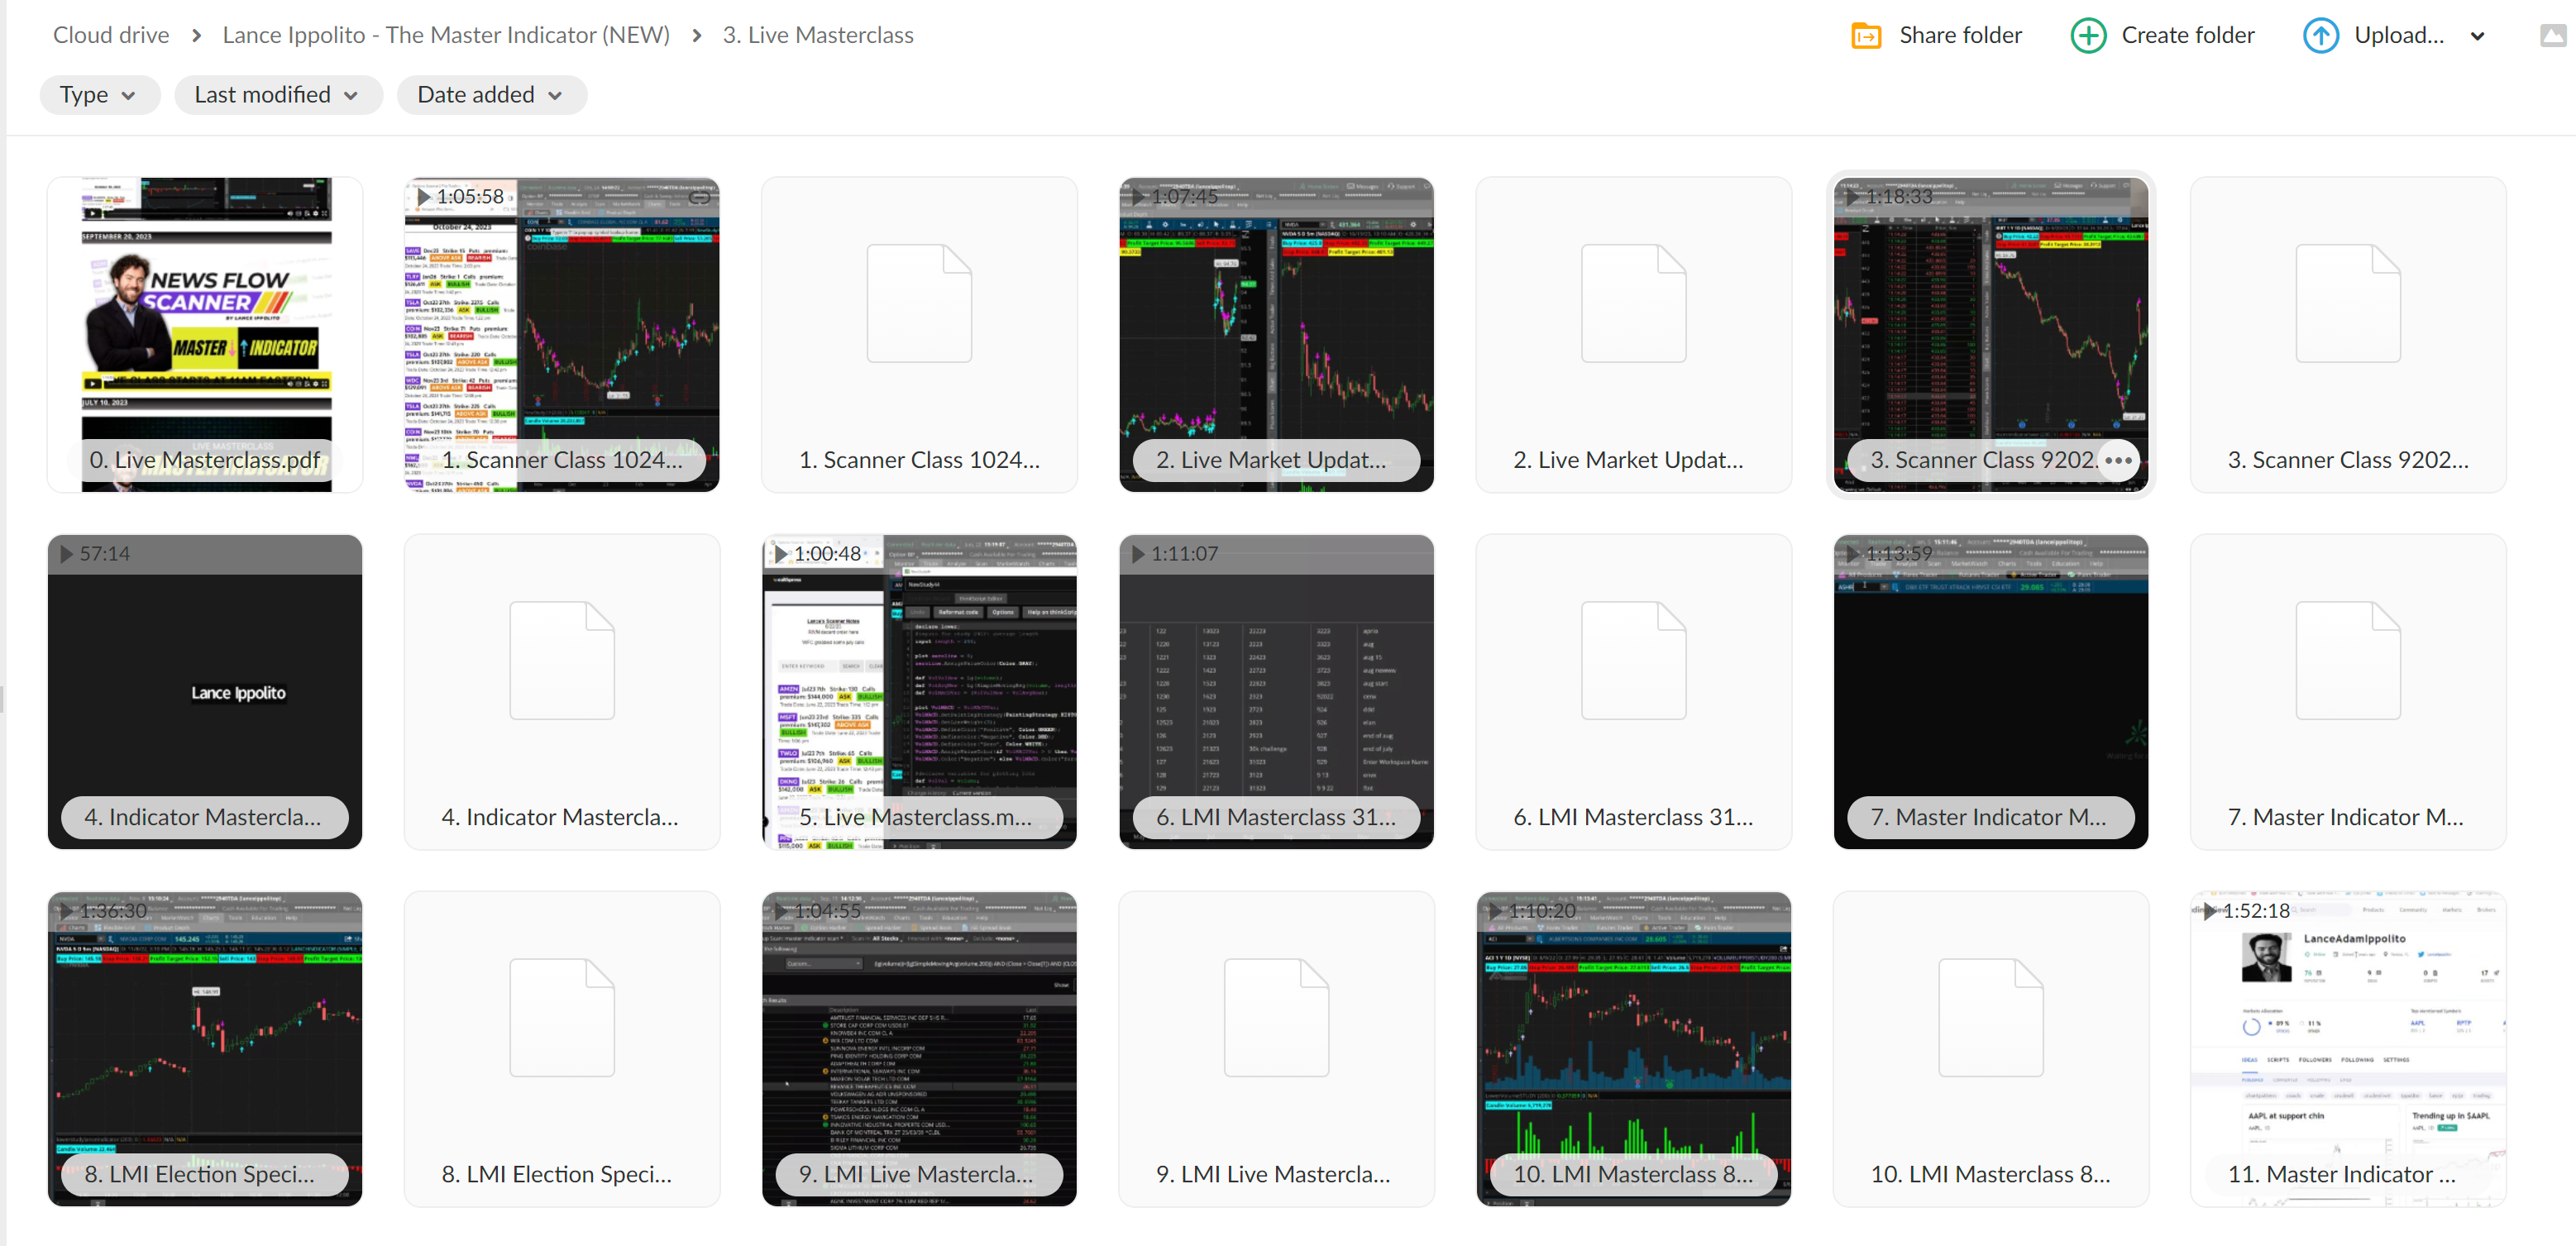Image resolution: width=2576 pixels, height=1246 pixels.
Task: Open 6. LMI Masterclass 31 blank file
Action: 1633,692
